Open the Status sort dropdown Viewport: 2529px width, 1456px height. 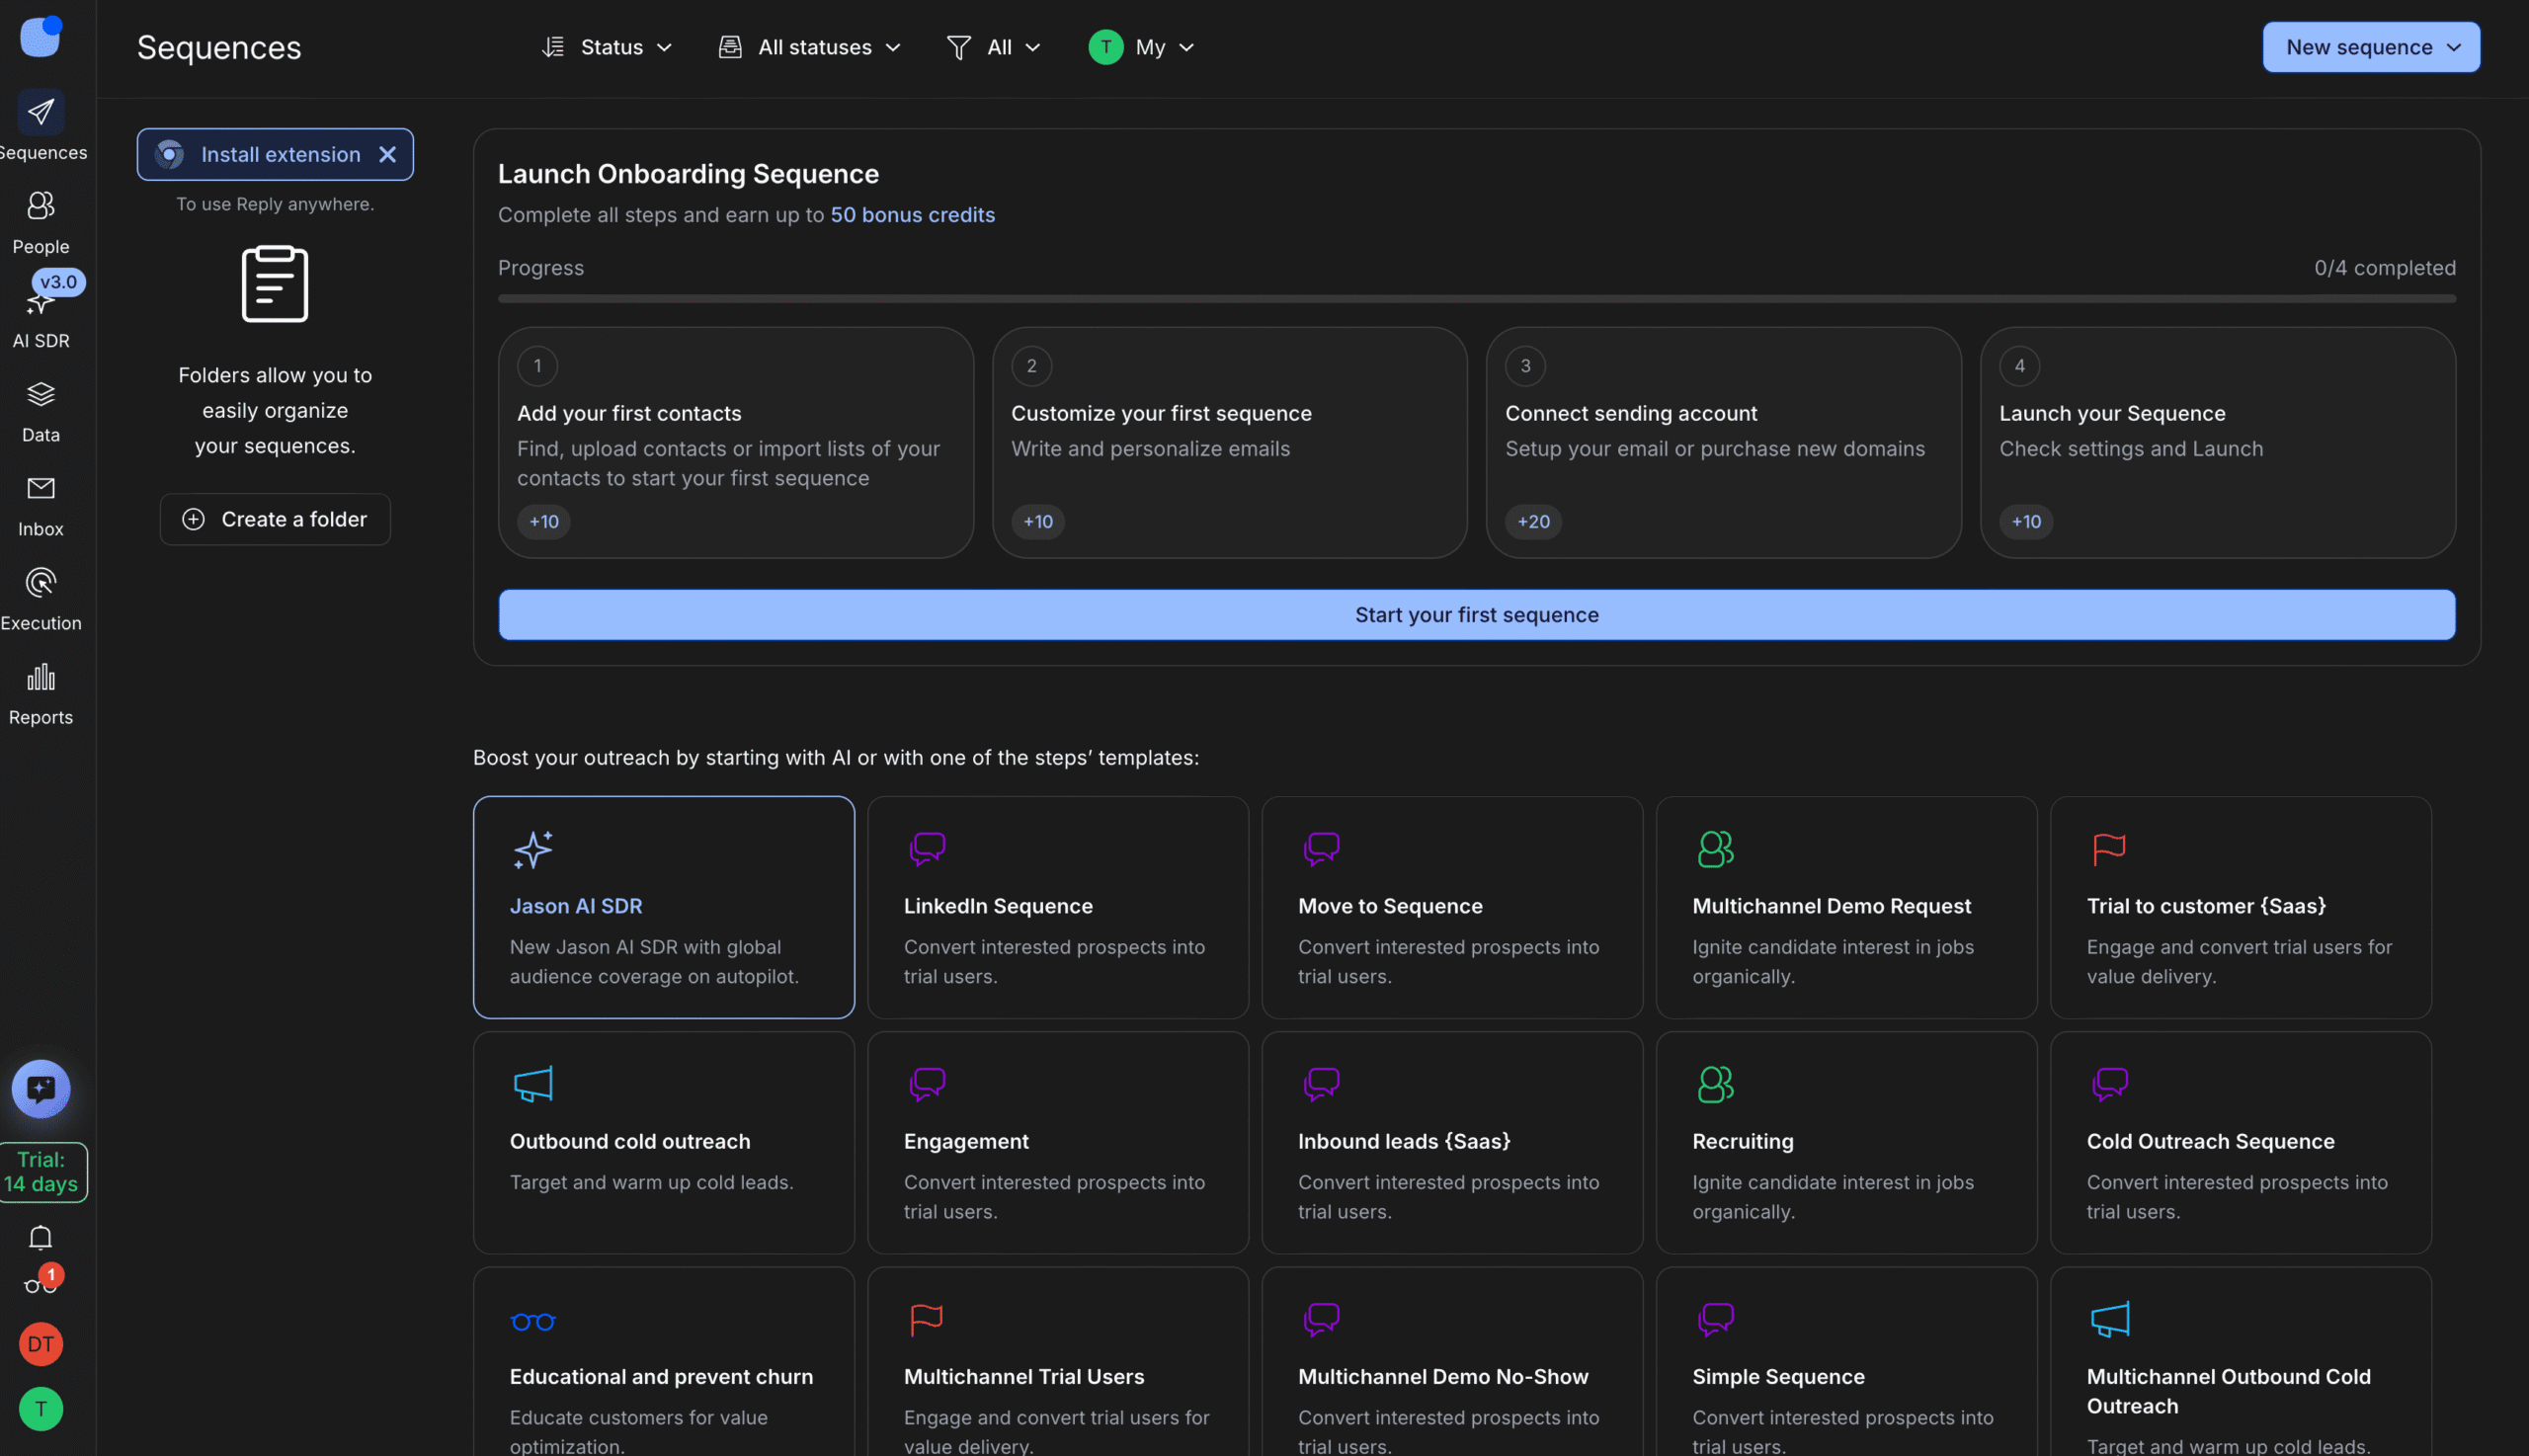click(x=607, y=47)
